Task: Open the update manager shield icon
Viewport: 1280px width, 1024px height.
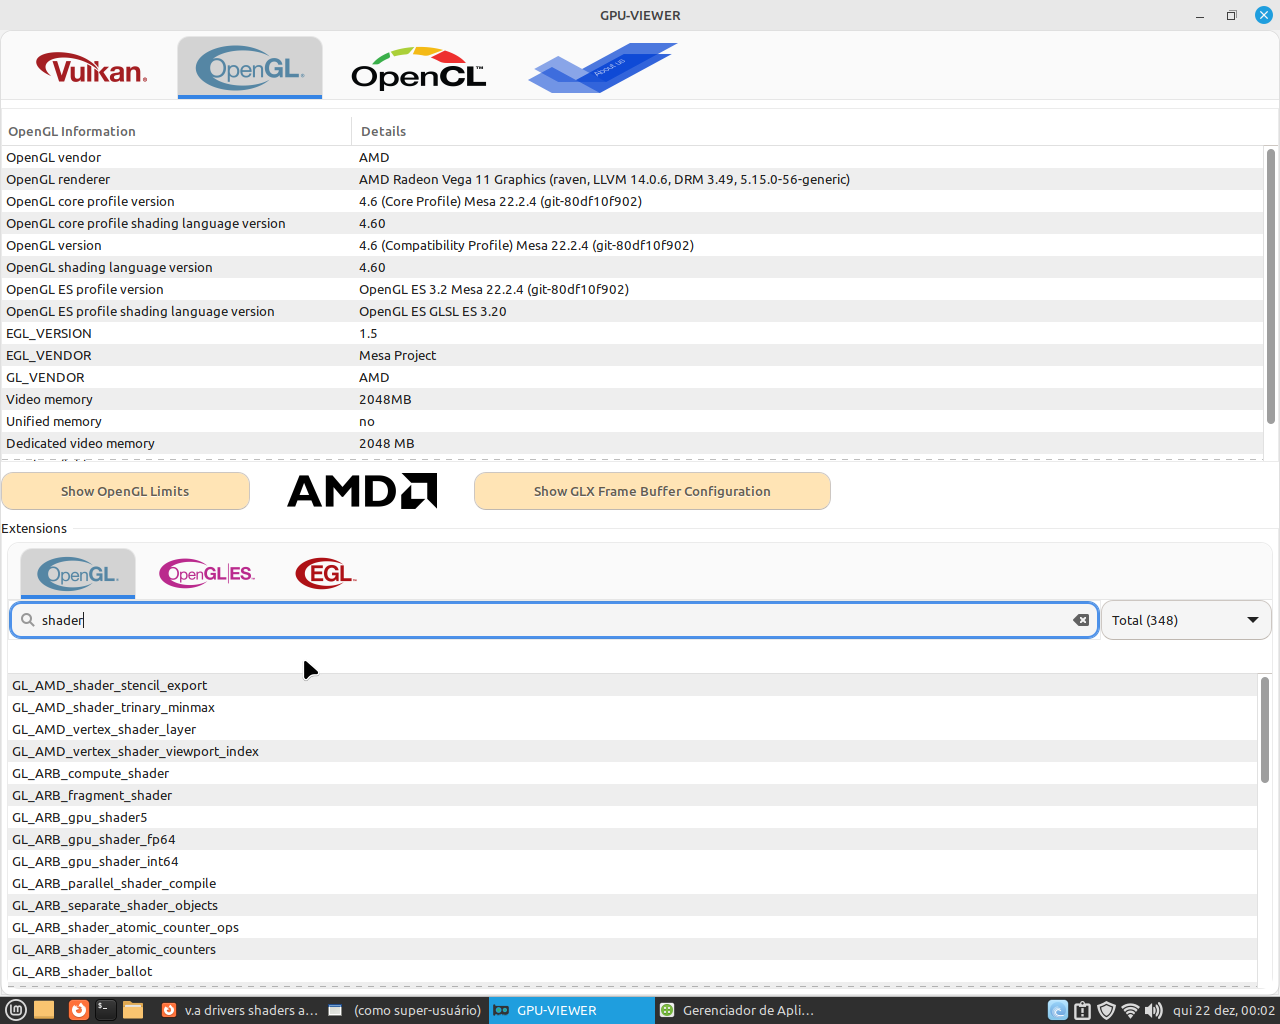Action: 1106,1010
